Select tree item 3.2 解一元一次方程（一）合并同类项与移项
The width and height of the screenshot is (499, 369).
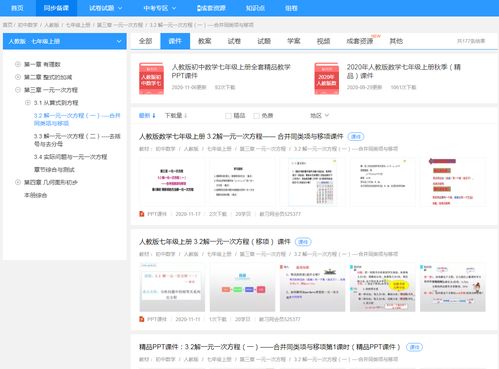pyautogui.click(x=77, y=119)
